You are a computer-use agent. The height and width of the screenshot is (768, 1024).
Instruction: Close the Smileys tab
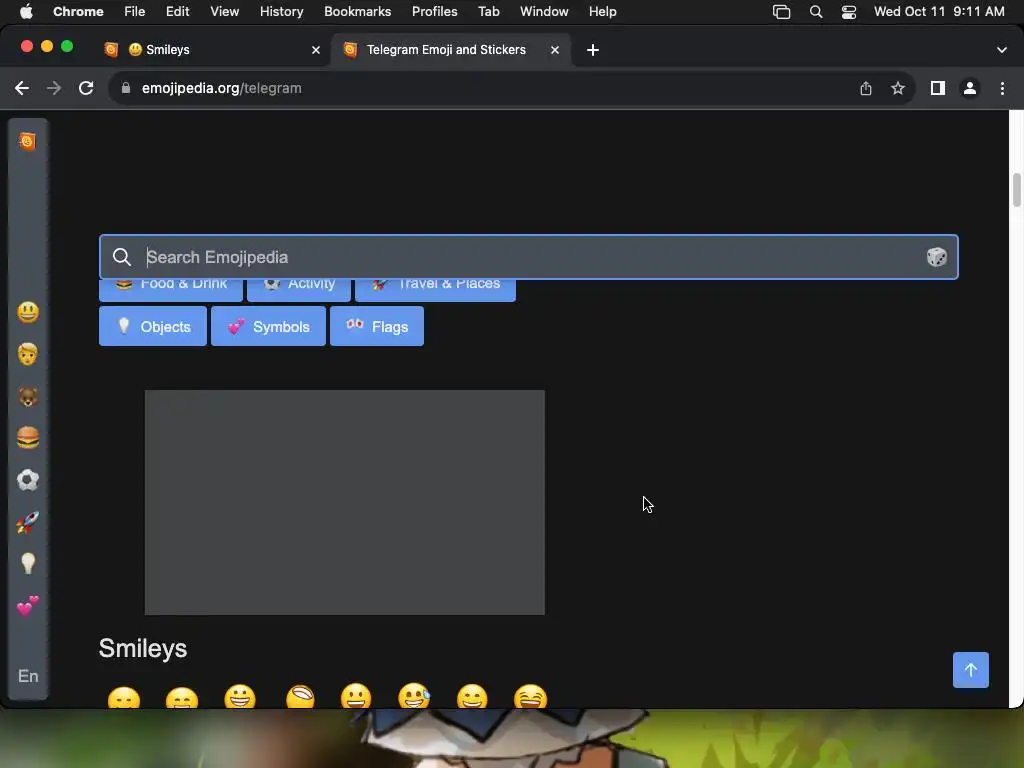click(x=316, y=50)
